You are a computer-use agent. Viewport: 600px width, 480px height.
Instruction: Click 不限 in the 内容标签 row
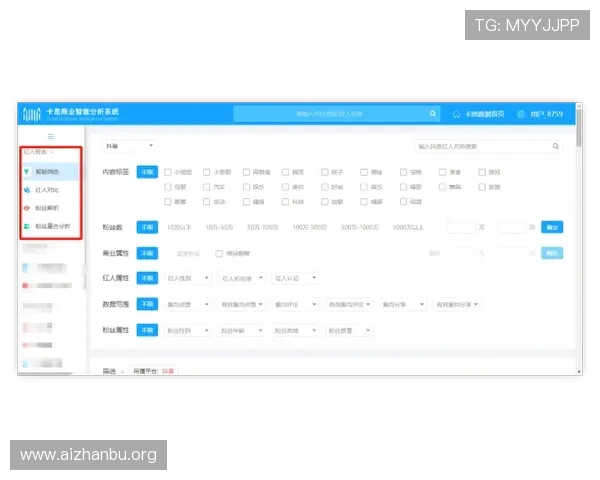point(147,172)
